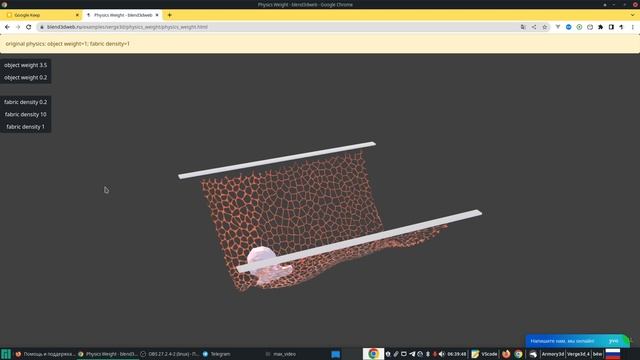This screenshot has height=360, width=640.
Task: Switch to the Google Keep tab
Action: point(41,15)
